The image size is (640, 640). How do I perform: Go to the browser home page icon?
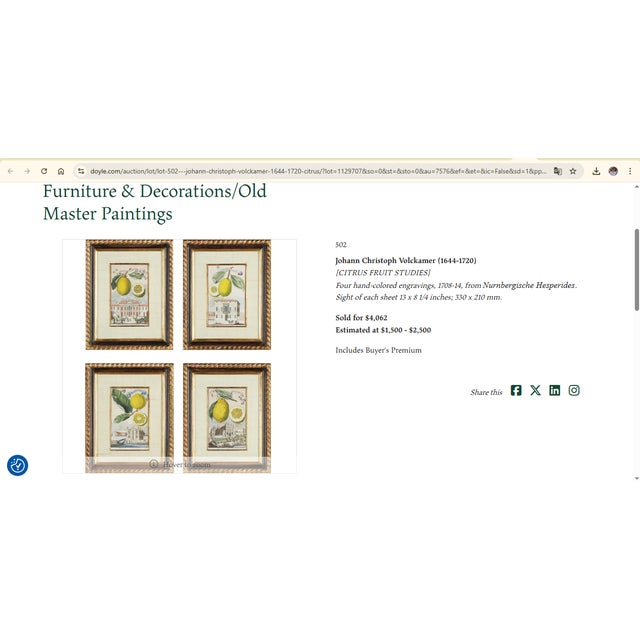click(61, 171)
